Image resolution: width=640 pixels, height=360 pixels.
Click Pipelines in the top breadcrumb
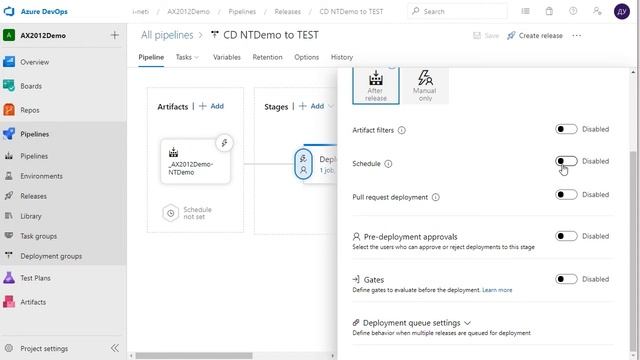click(242, 11)
